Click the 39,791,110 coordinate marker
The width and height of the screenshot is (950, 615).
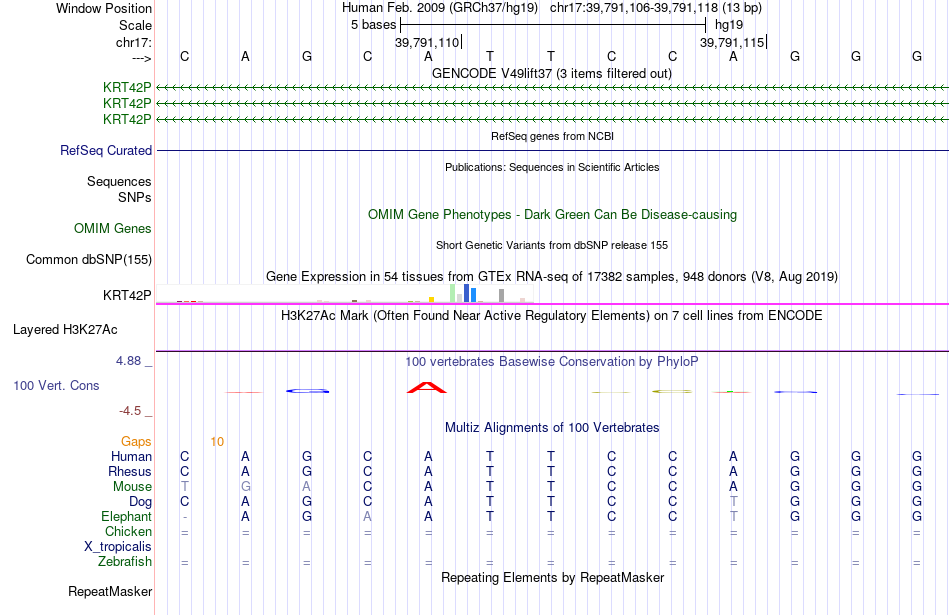(x=427, y=42)
